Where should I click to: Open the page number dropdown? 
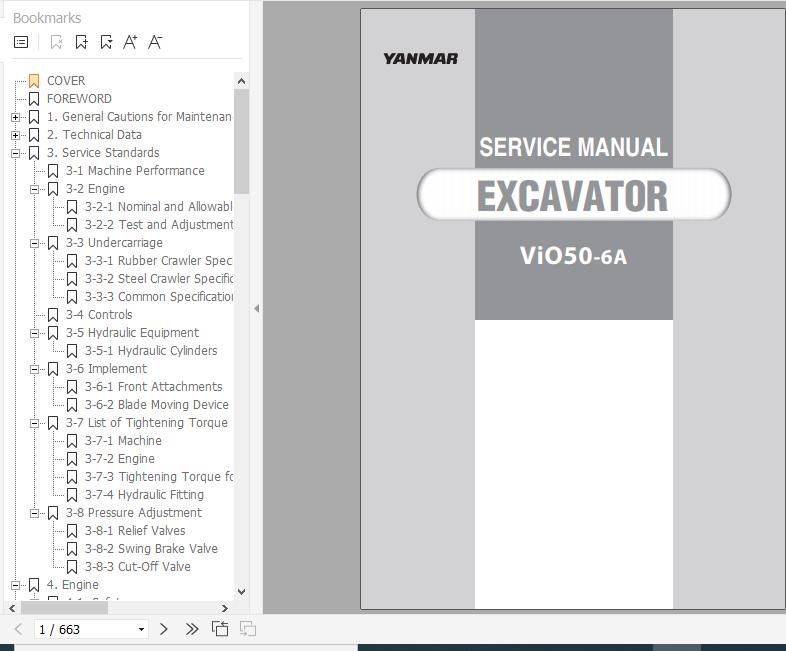(141, 630)
